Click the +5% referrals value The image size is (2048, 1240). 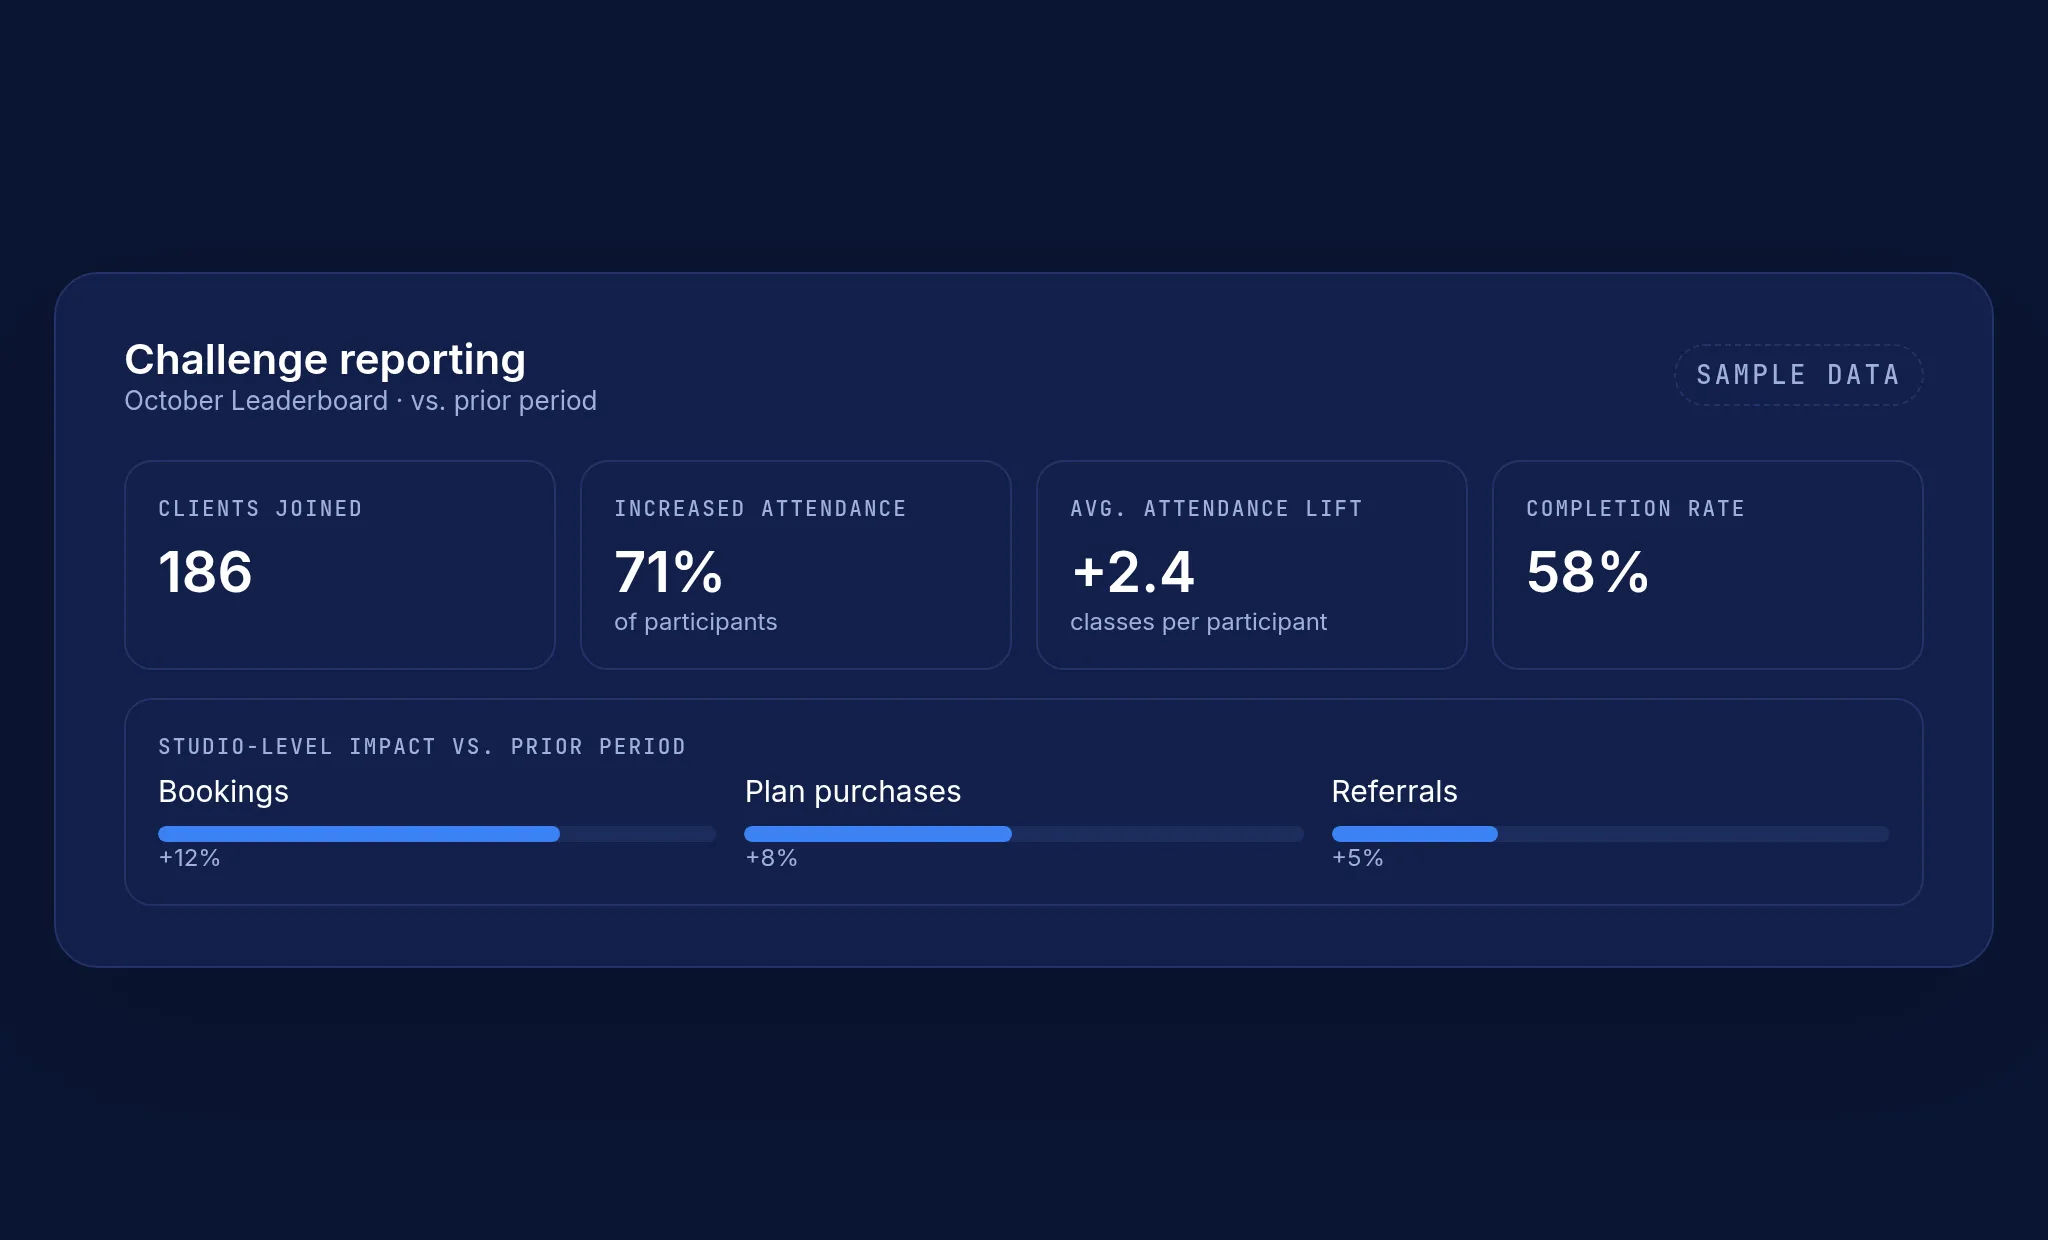[x=1357, y=858]
